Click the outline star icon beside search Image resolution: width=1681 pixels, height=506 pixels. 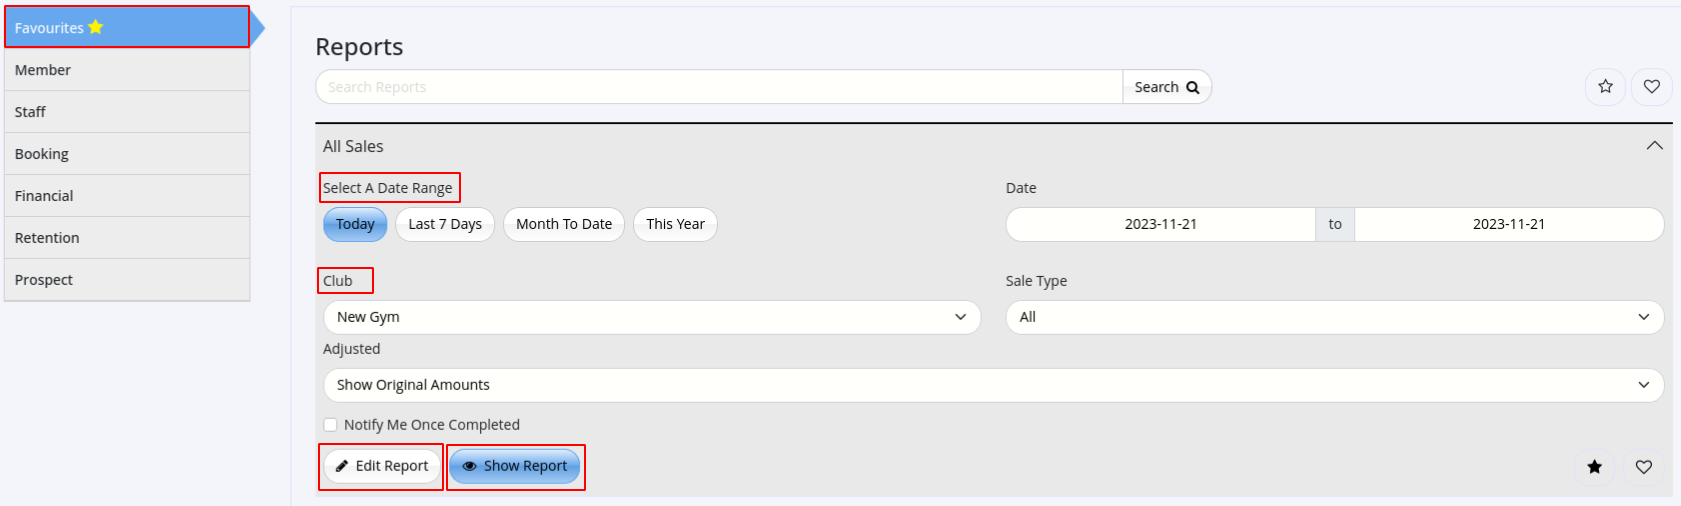tap(1605, 87)
